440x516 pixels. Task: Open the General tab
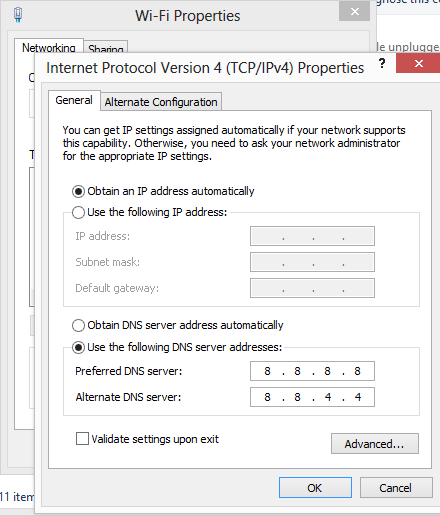pyautogui.click(x=74, y=100)
